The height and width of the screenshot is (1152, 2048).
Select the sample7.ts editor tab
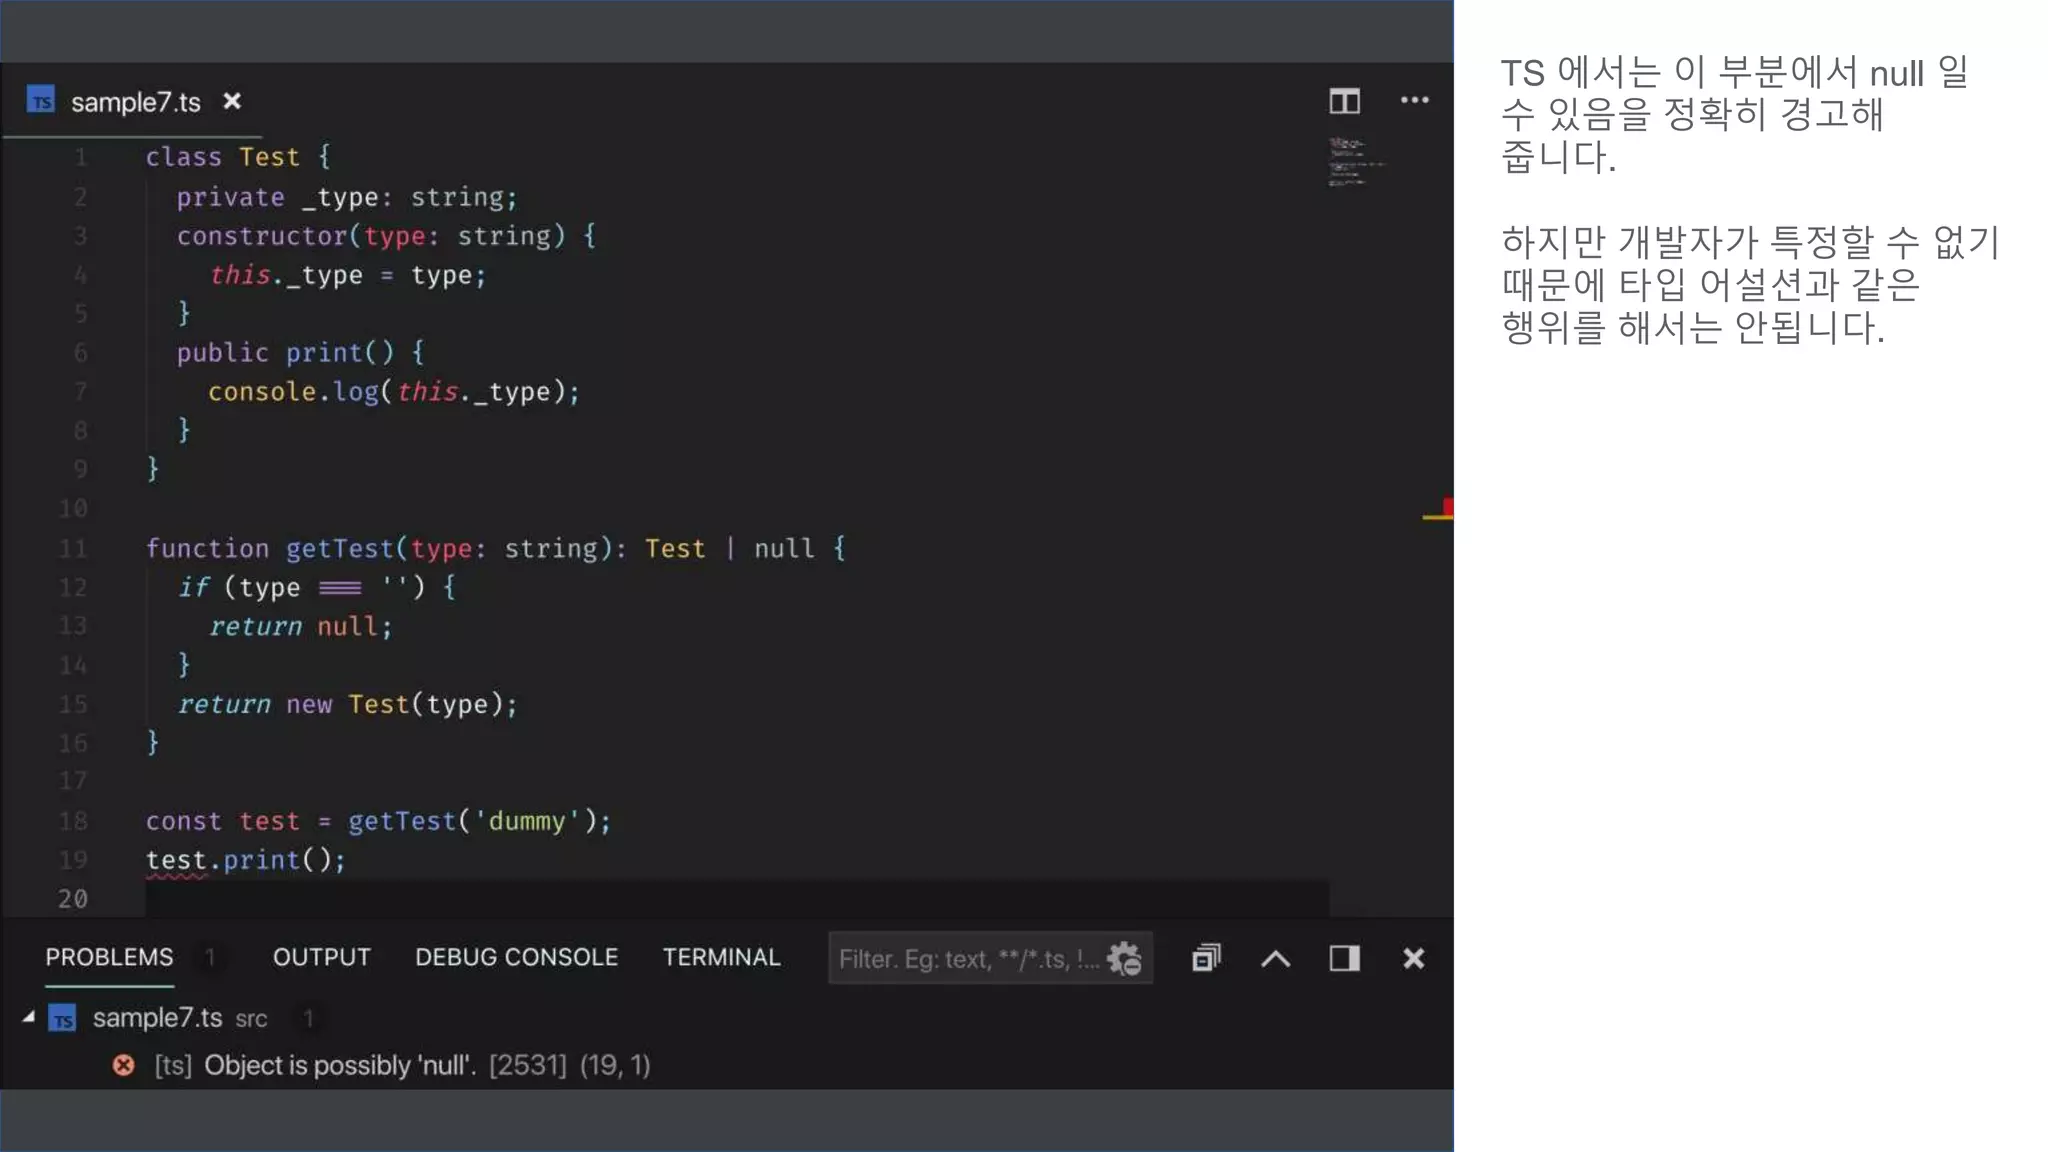[x=133, y=101]
